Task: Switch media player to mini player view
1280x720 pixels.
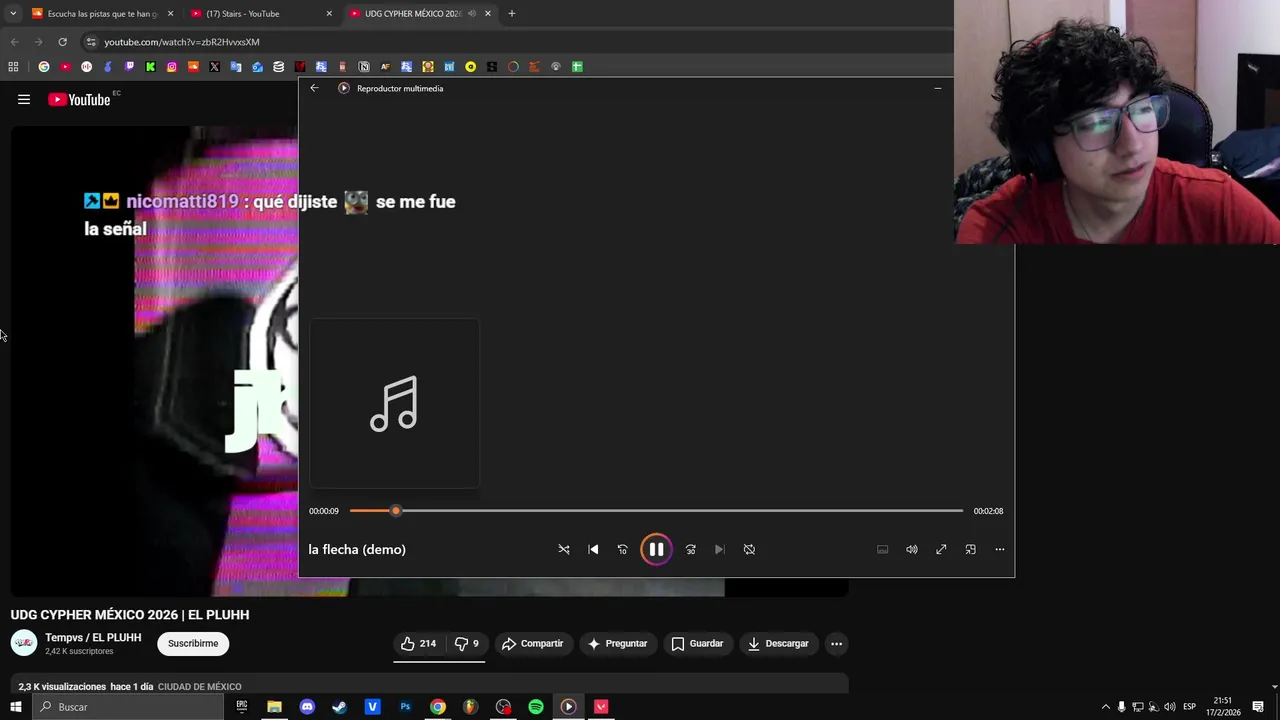Action: pos(970,549)
